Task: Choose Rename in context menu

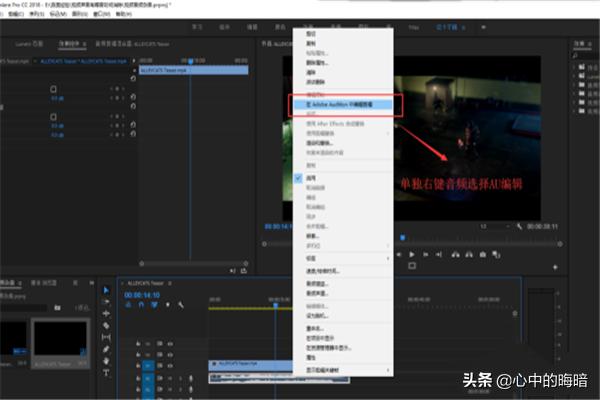Action: (343, 328)
